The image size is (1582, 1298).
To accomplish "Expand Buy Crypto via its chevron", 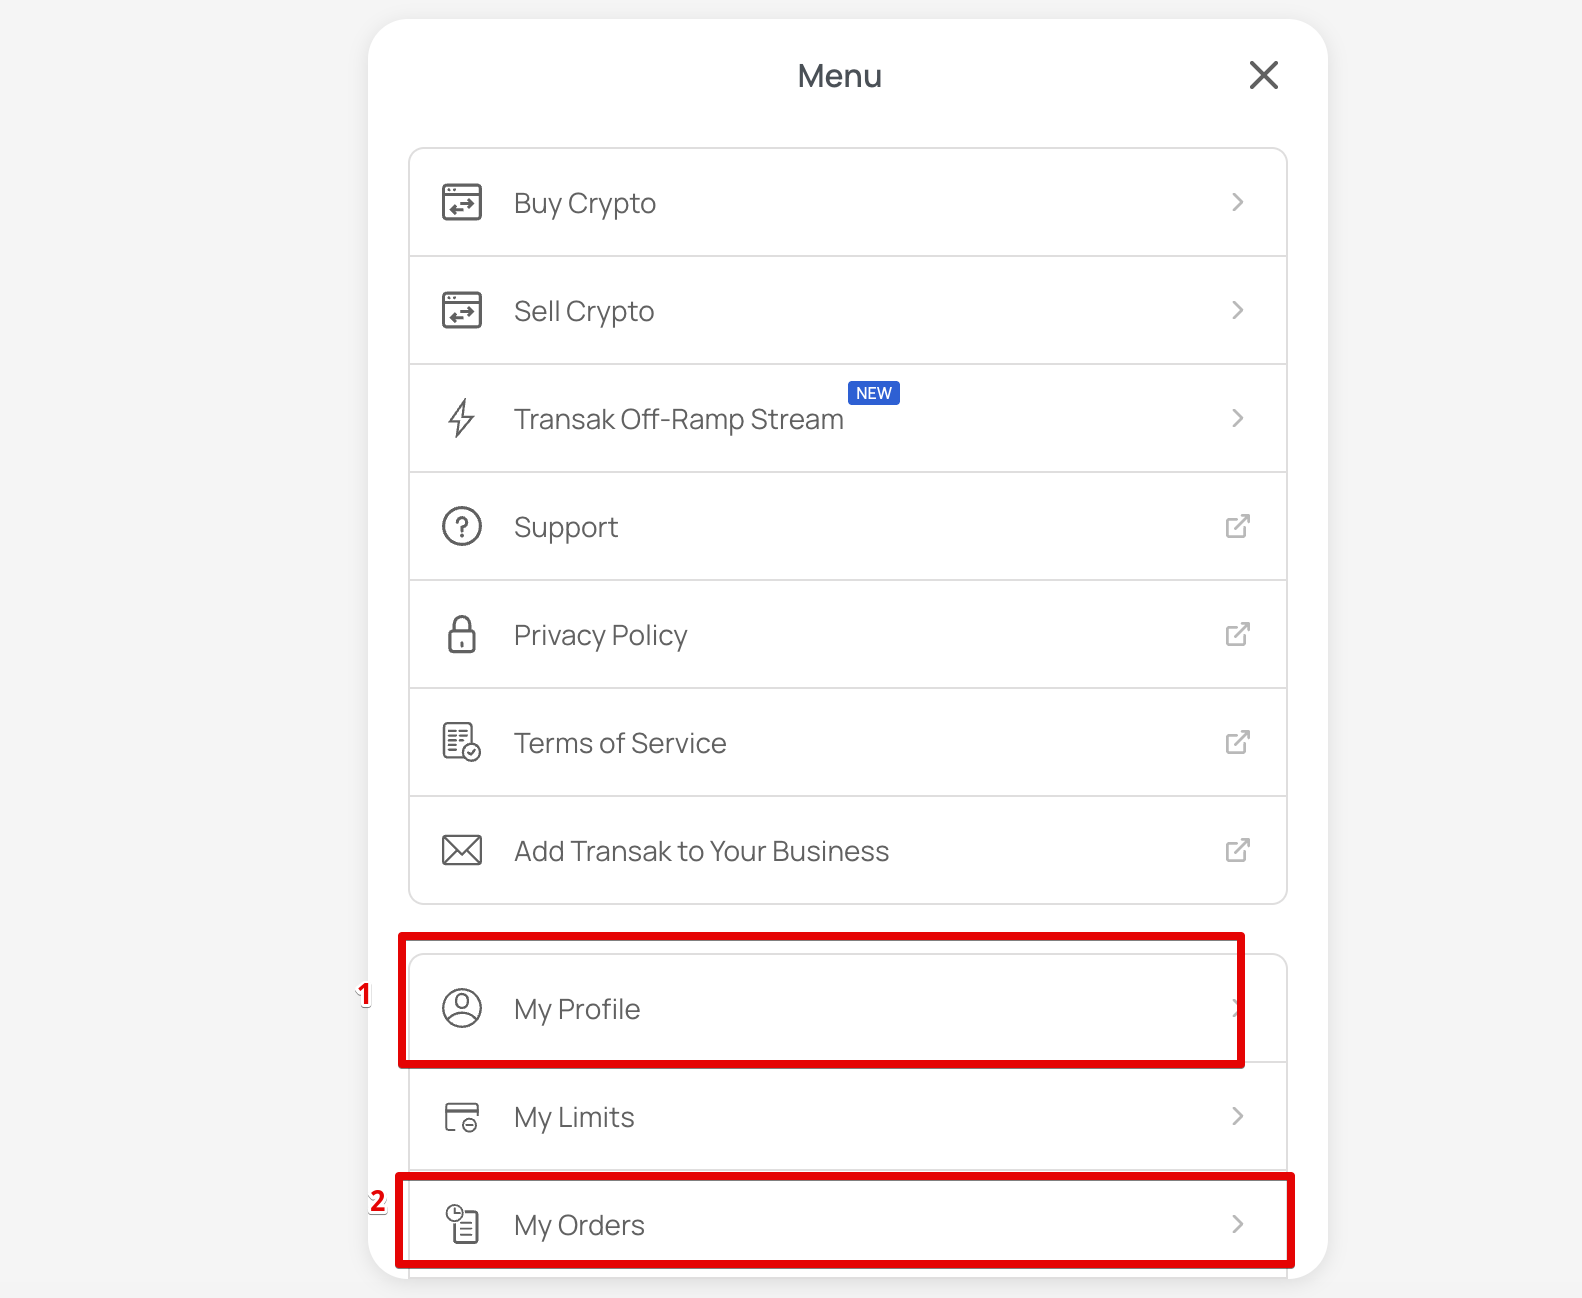I will tap(1238, 202).
